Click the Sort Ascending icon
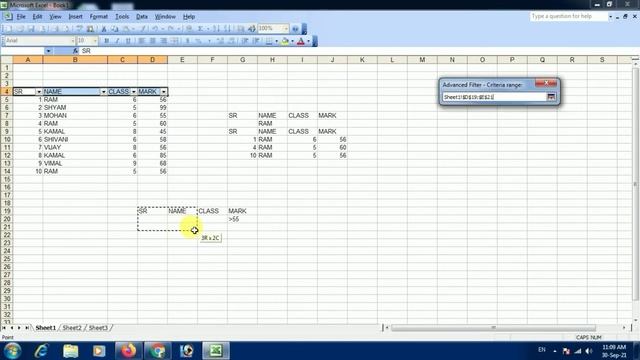Image resolution: width=640 pixels, height=360 pixels. coord(216,29)
